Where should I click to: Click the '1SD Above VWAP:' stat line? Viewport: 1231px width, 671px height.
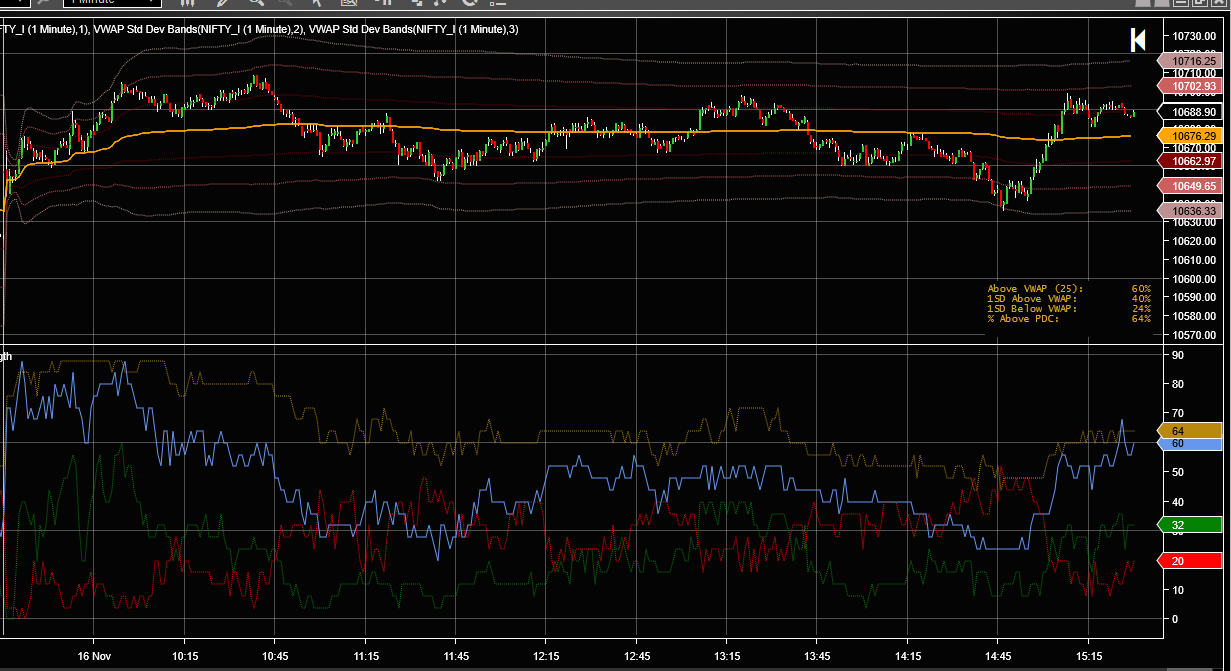1069,298
